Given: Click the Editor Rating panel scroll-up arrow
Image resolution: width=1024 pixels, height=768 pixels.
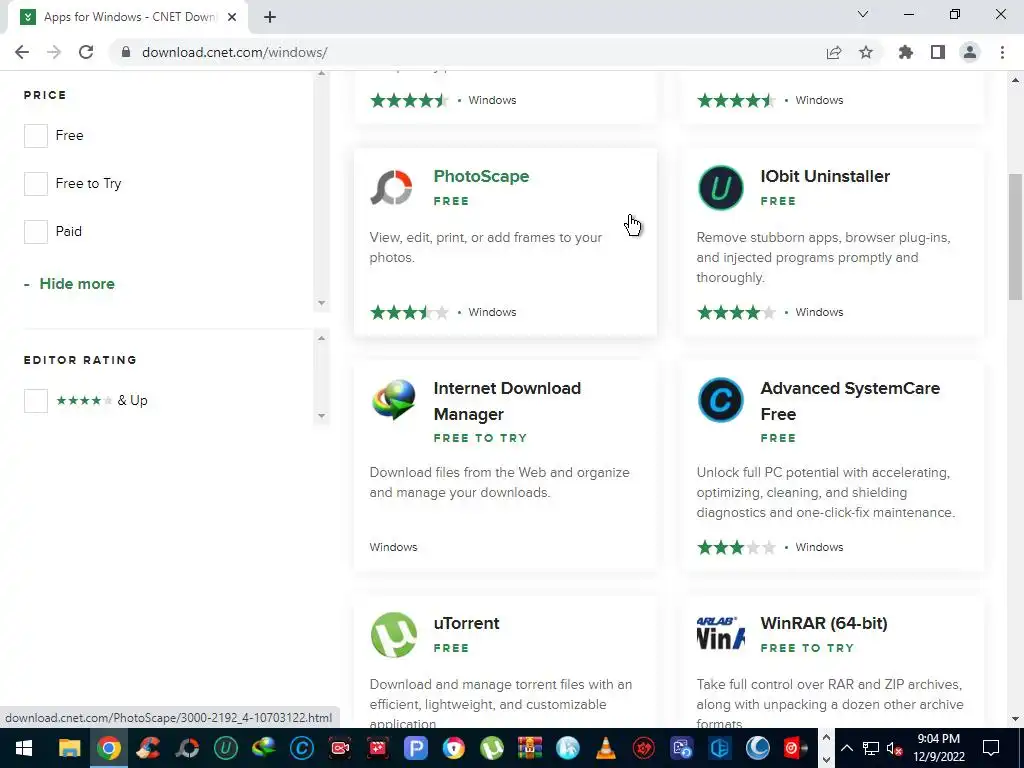Looking at the screenshot, I should point(321,338).
